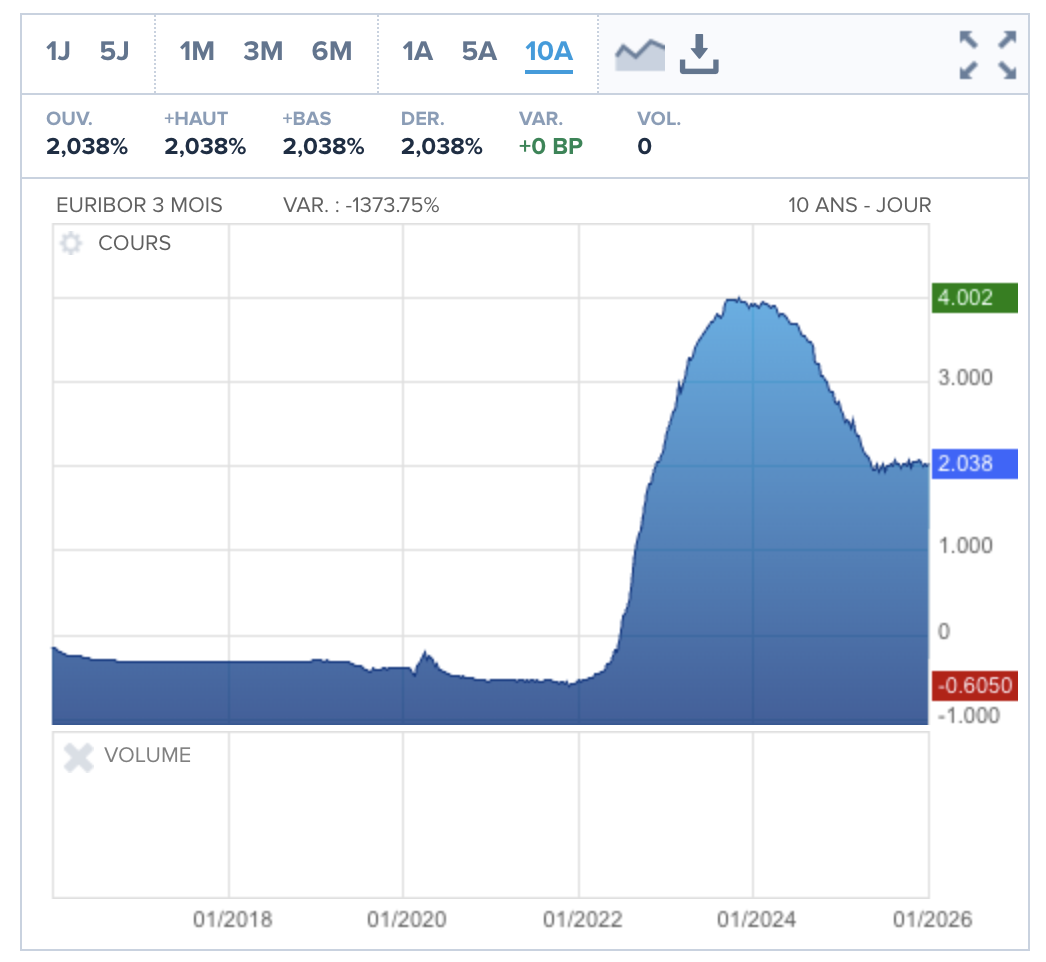Show the 1A yearly view
The height and width of the screenshot is (962, 1046).
click(x=417, y=51)
